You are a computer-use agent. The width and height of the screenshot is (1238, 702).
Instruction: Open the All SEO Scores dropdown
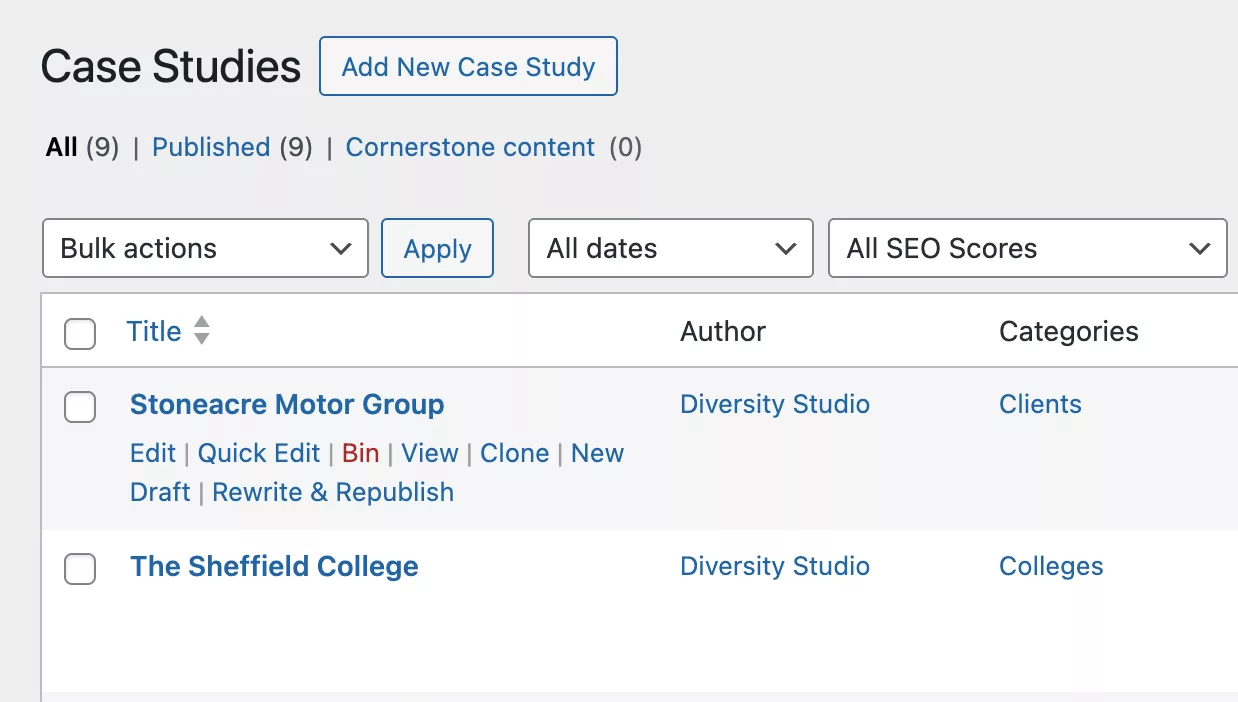(x=1027, y=248)
